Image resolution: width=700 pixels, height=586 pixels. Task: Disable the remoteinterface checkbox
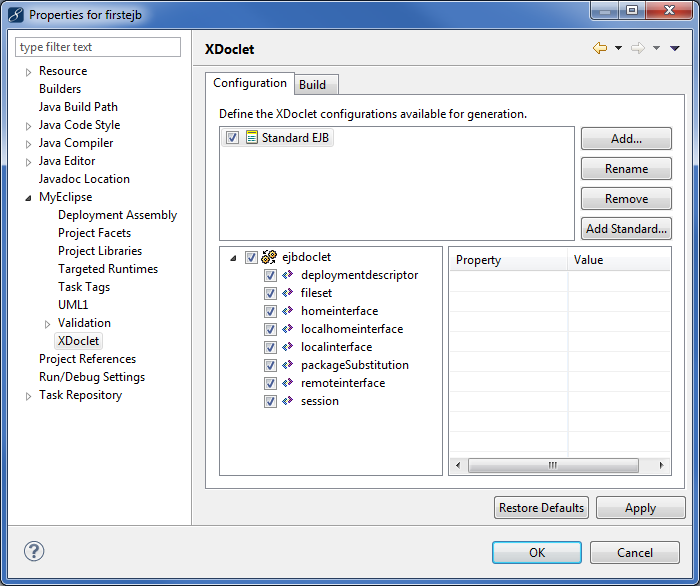(271, 383)
